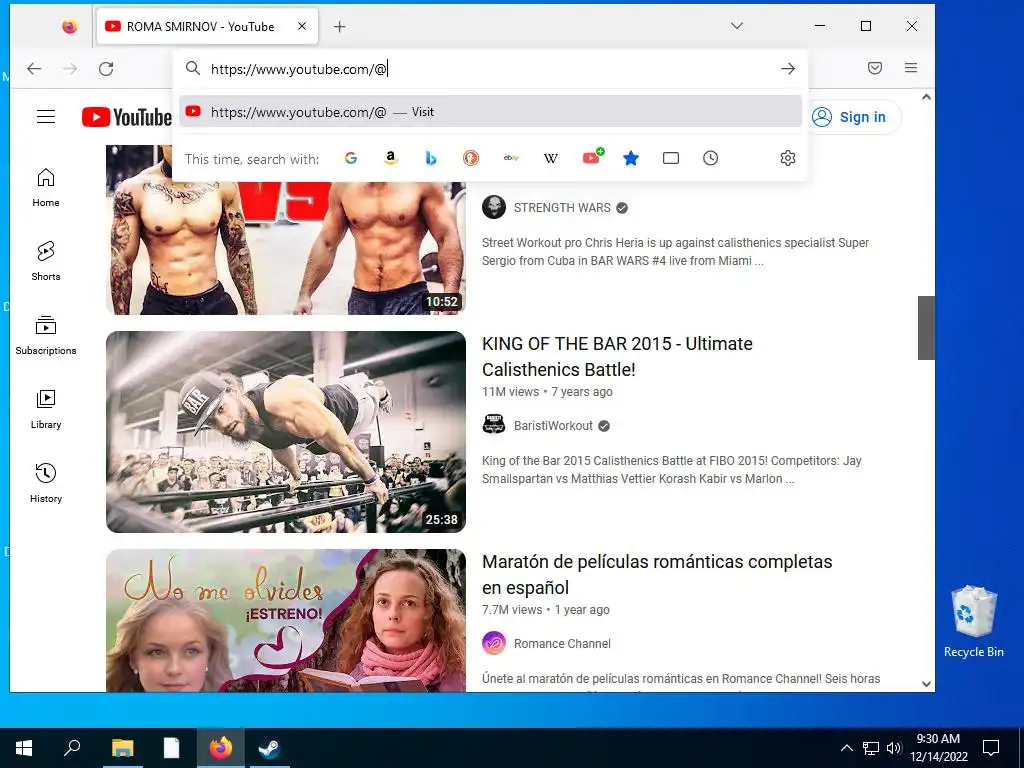
Task: Show hidden system tray icons
Action: tap(846, 748)
